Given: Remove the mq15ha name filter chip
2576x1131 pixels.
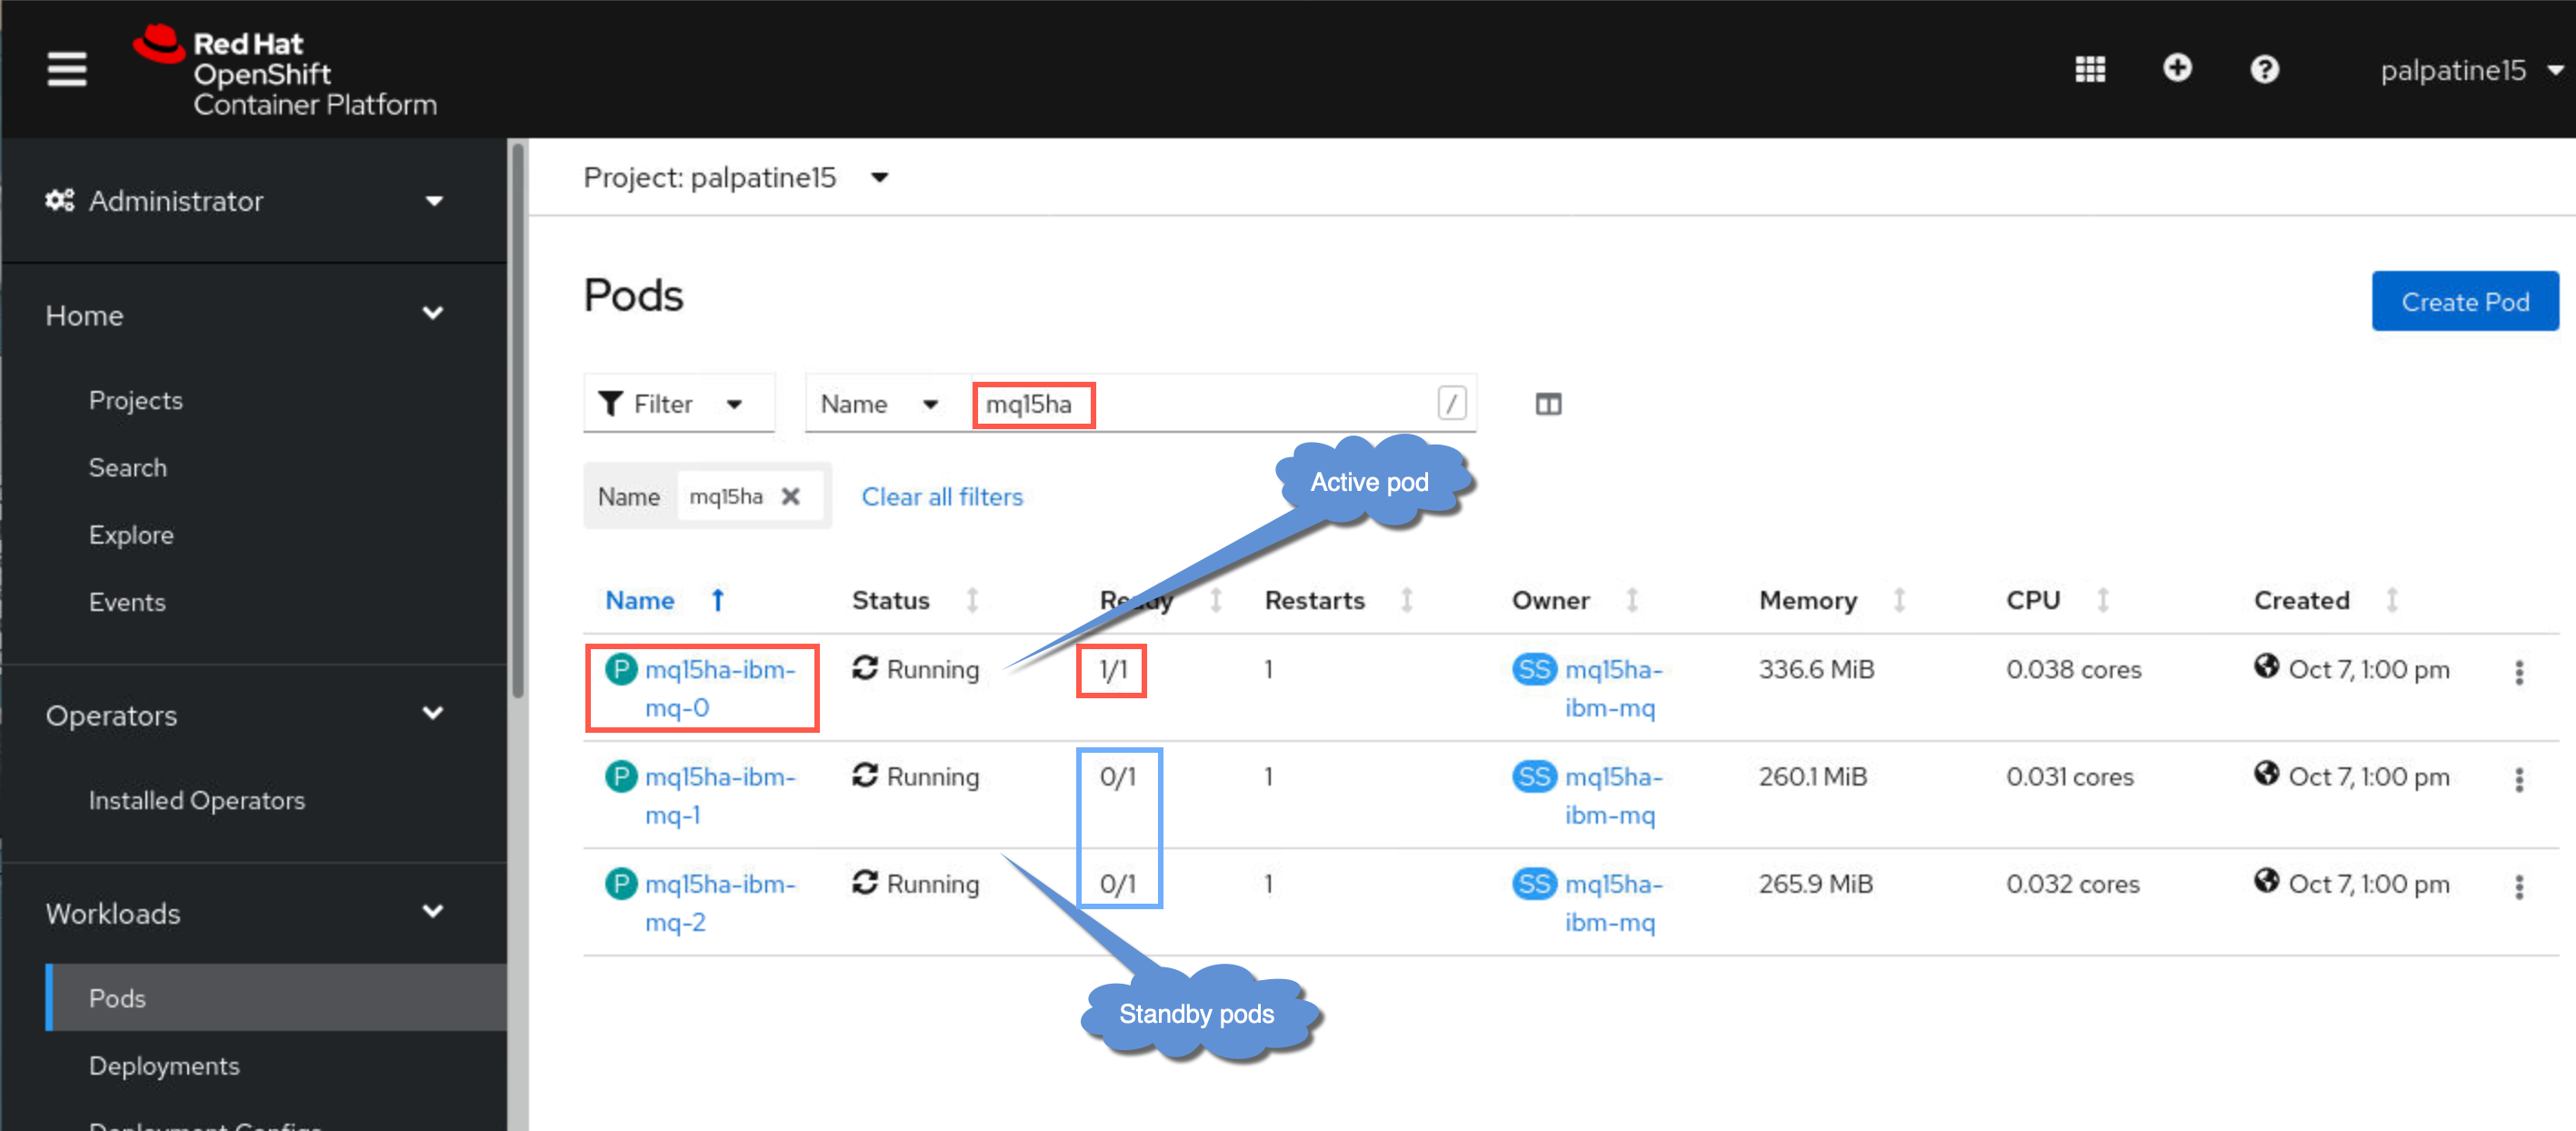Looking at the screenshot, I should coord(790,496).
